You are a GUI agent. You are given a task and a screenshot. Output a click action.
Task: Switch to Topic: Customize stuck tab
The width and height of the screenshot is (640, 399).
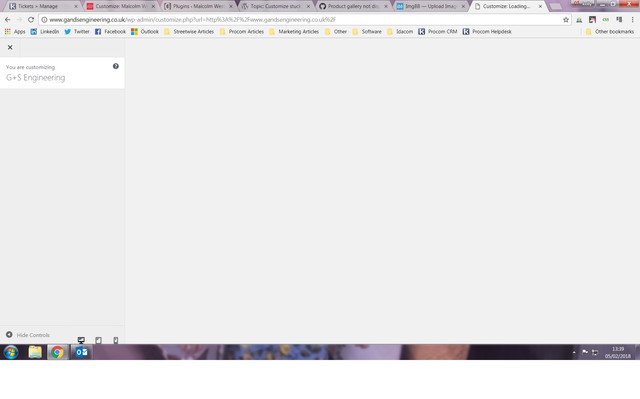pyautogui.click(x=276, y=6)
